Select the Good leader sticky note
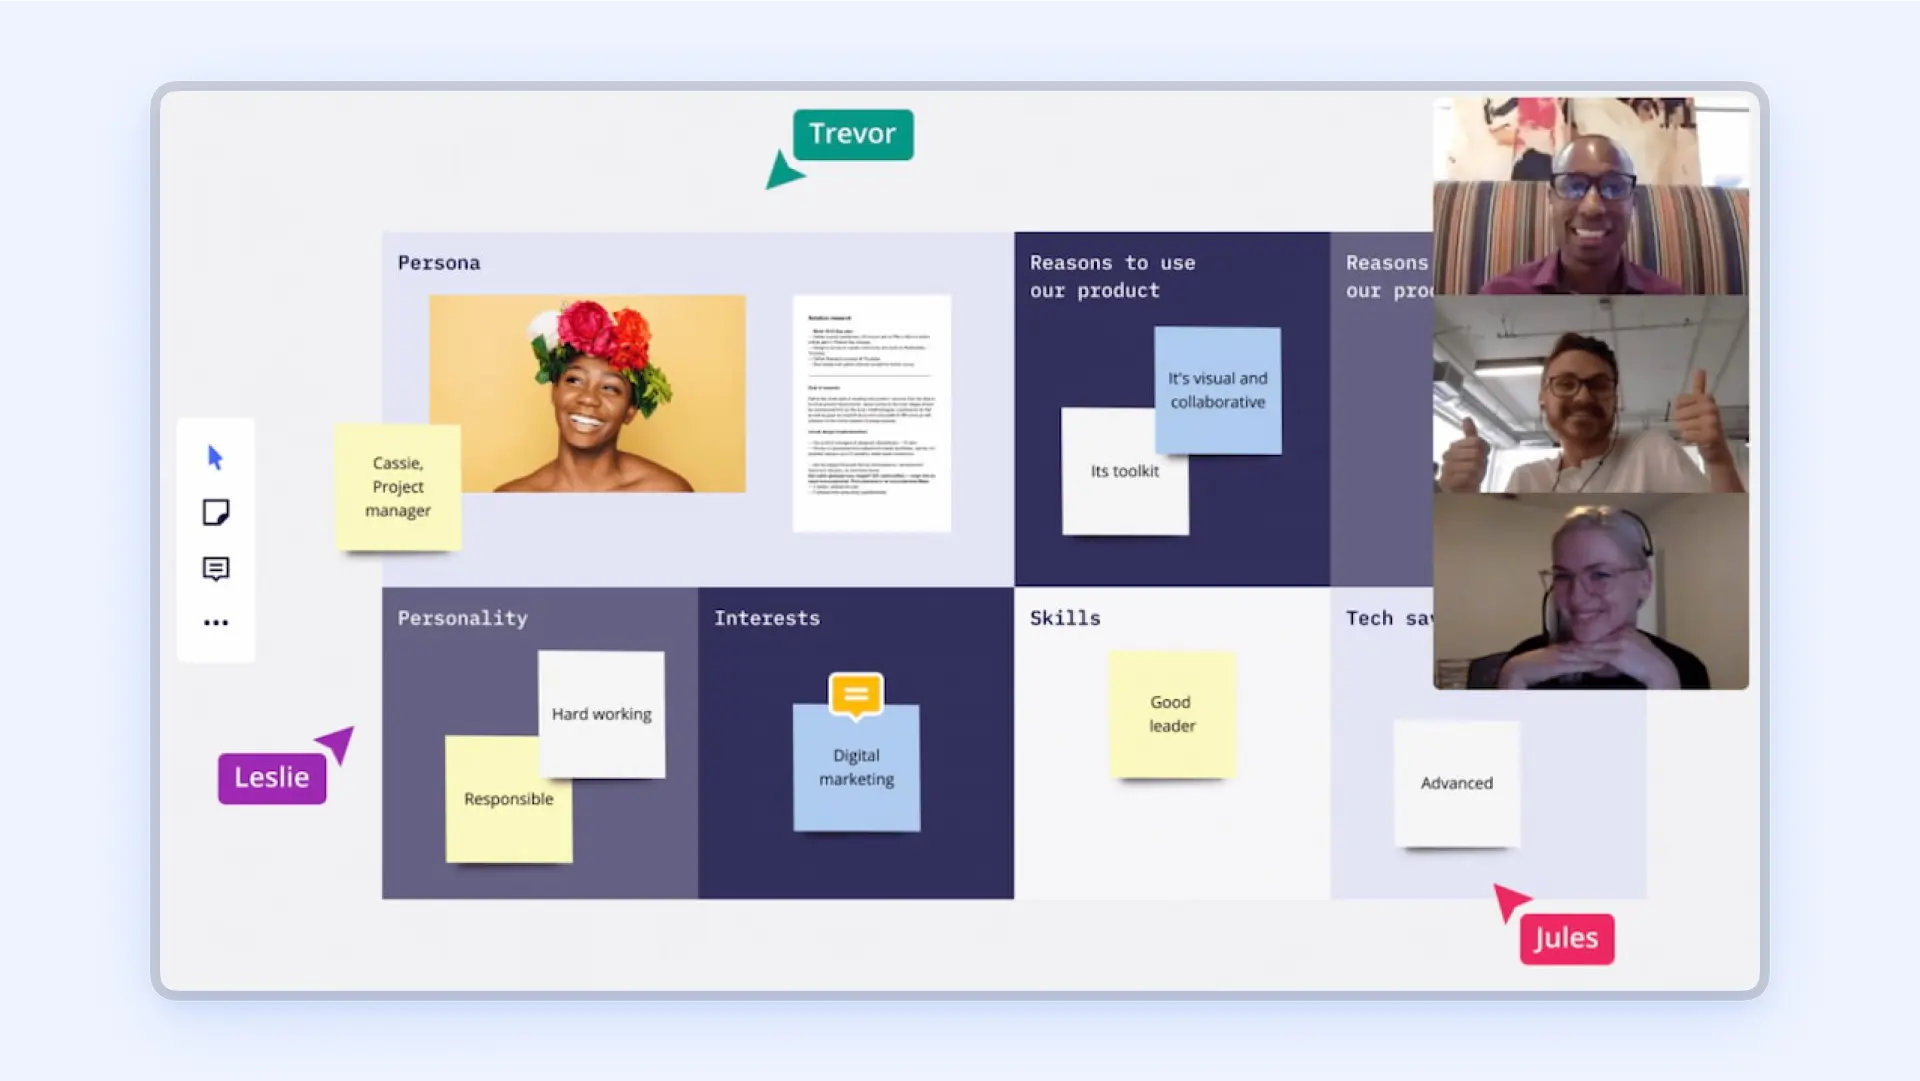Screen dimensions: 1920x1081 (1170, 714)
